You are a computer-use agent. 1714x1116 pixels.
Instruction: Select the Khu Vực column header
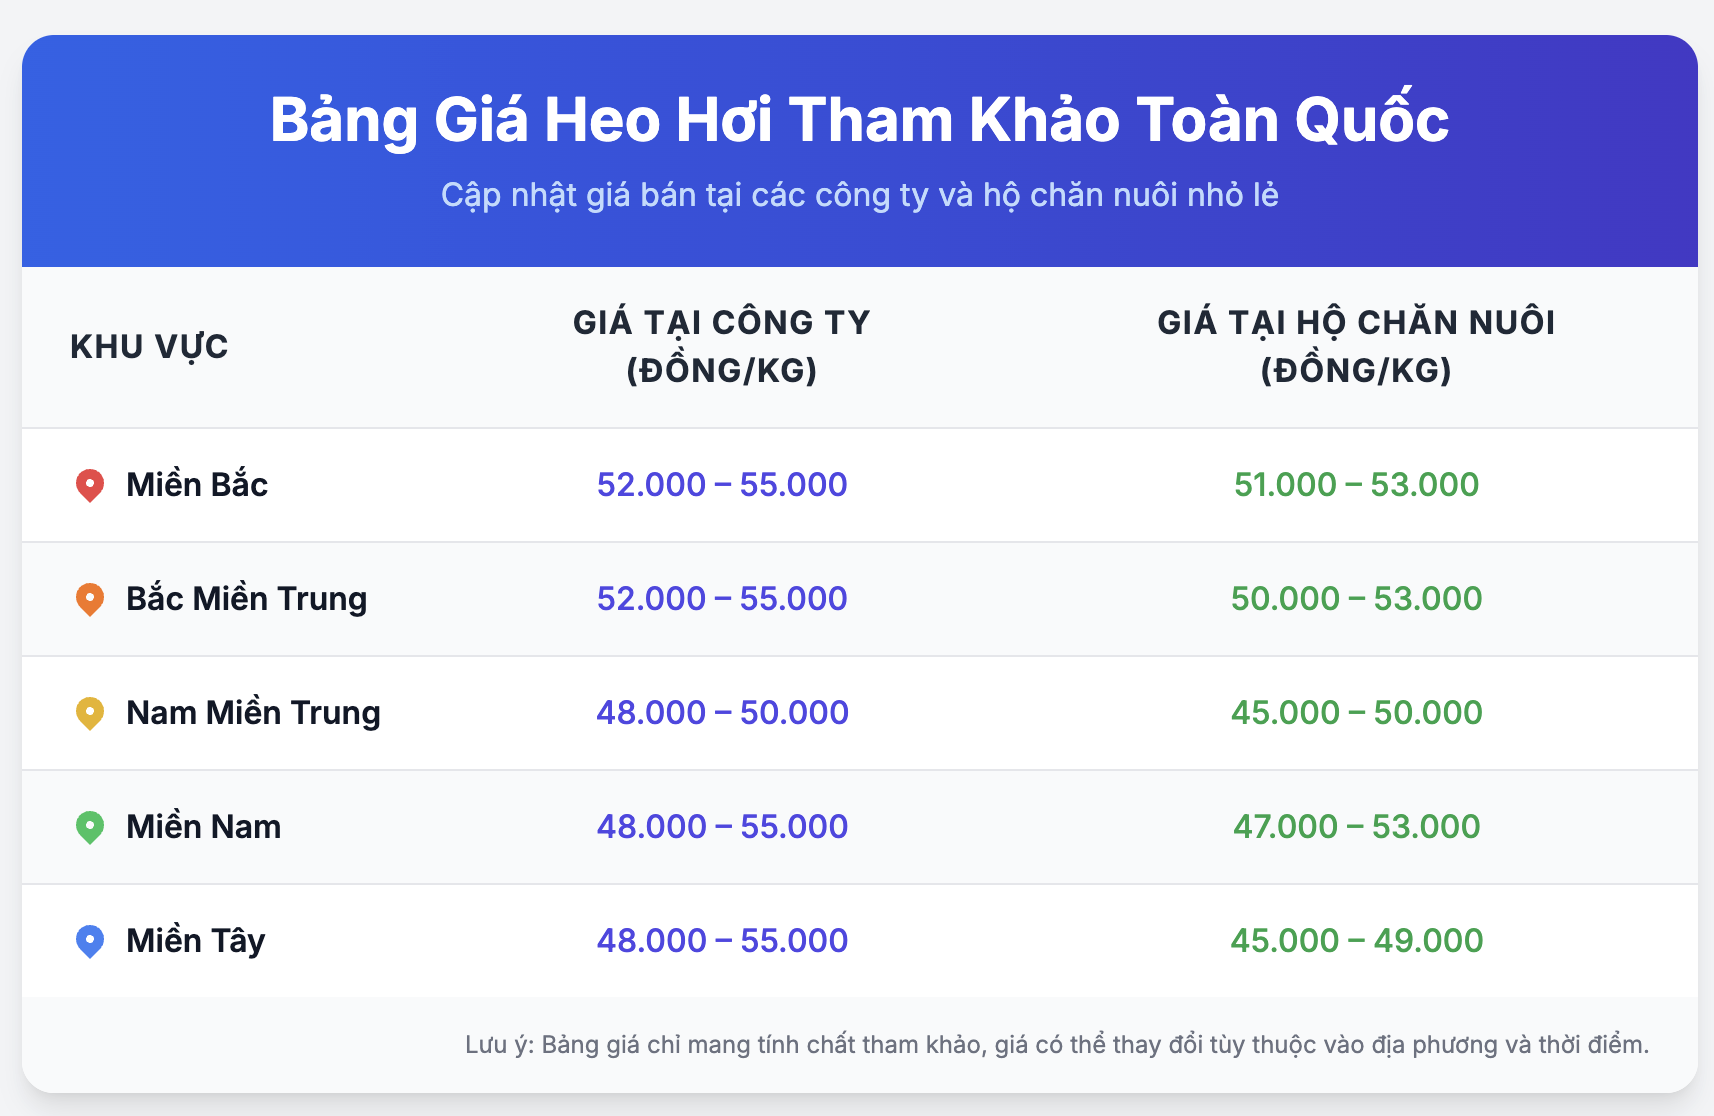[149, 347]
